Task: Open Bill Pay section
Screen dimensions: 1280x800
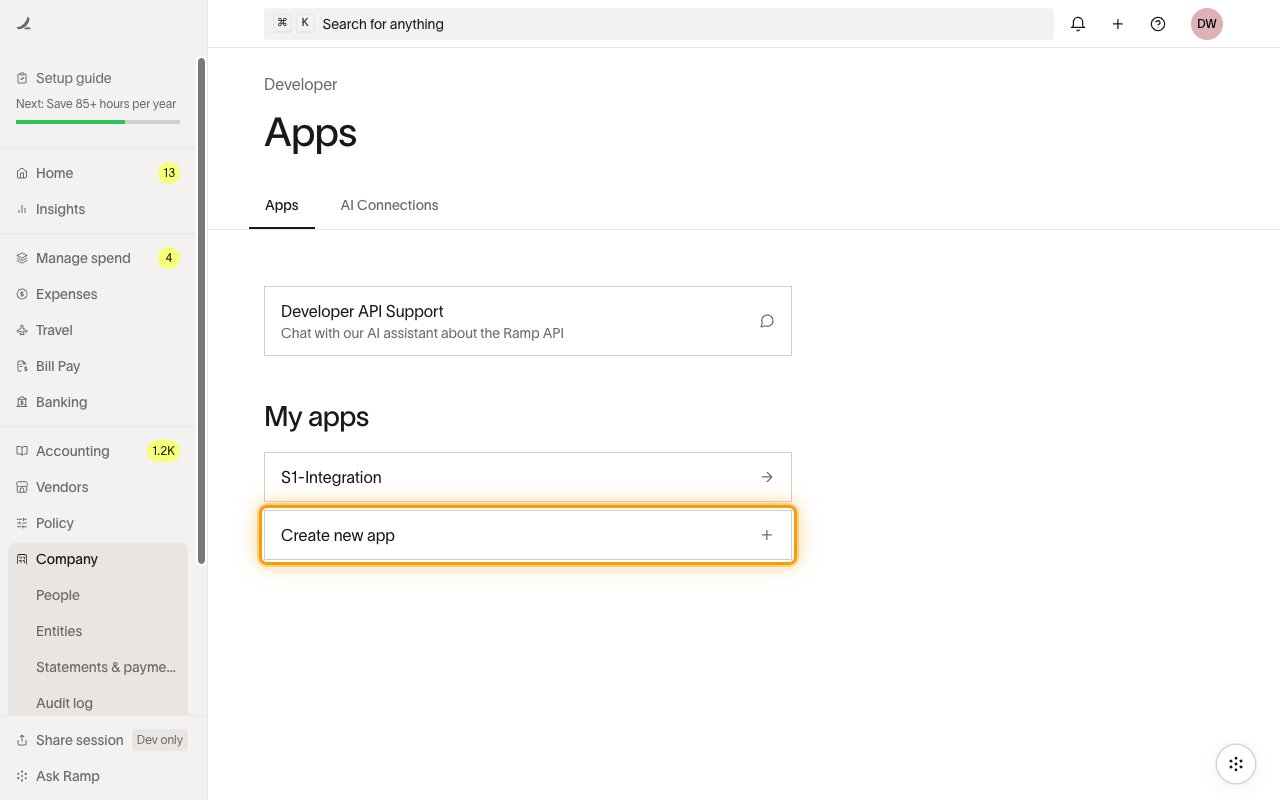Action: click(98, 366)
